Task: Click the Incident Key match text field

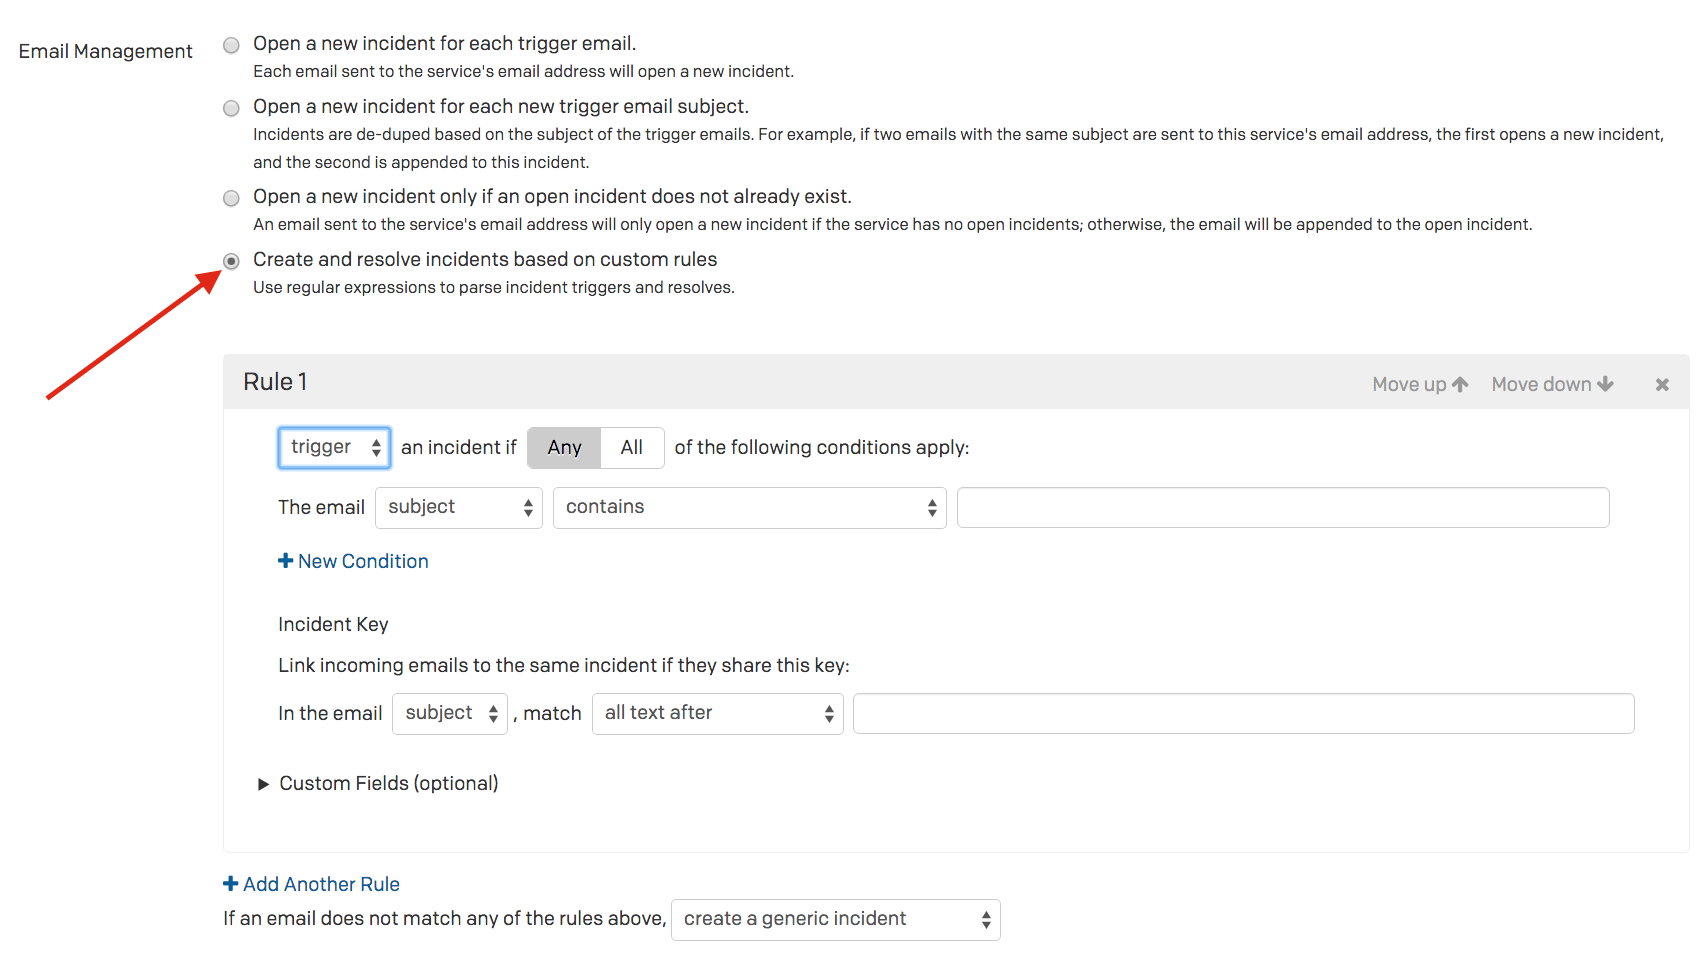Action: (1243, 713)
